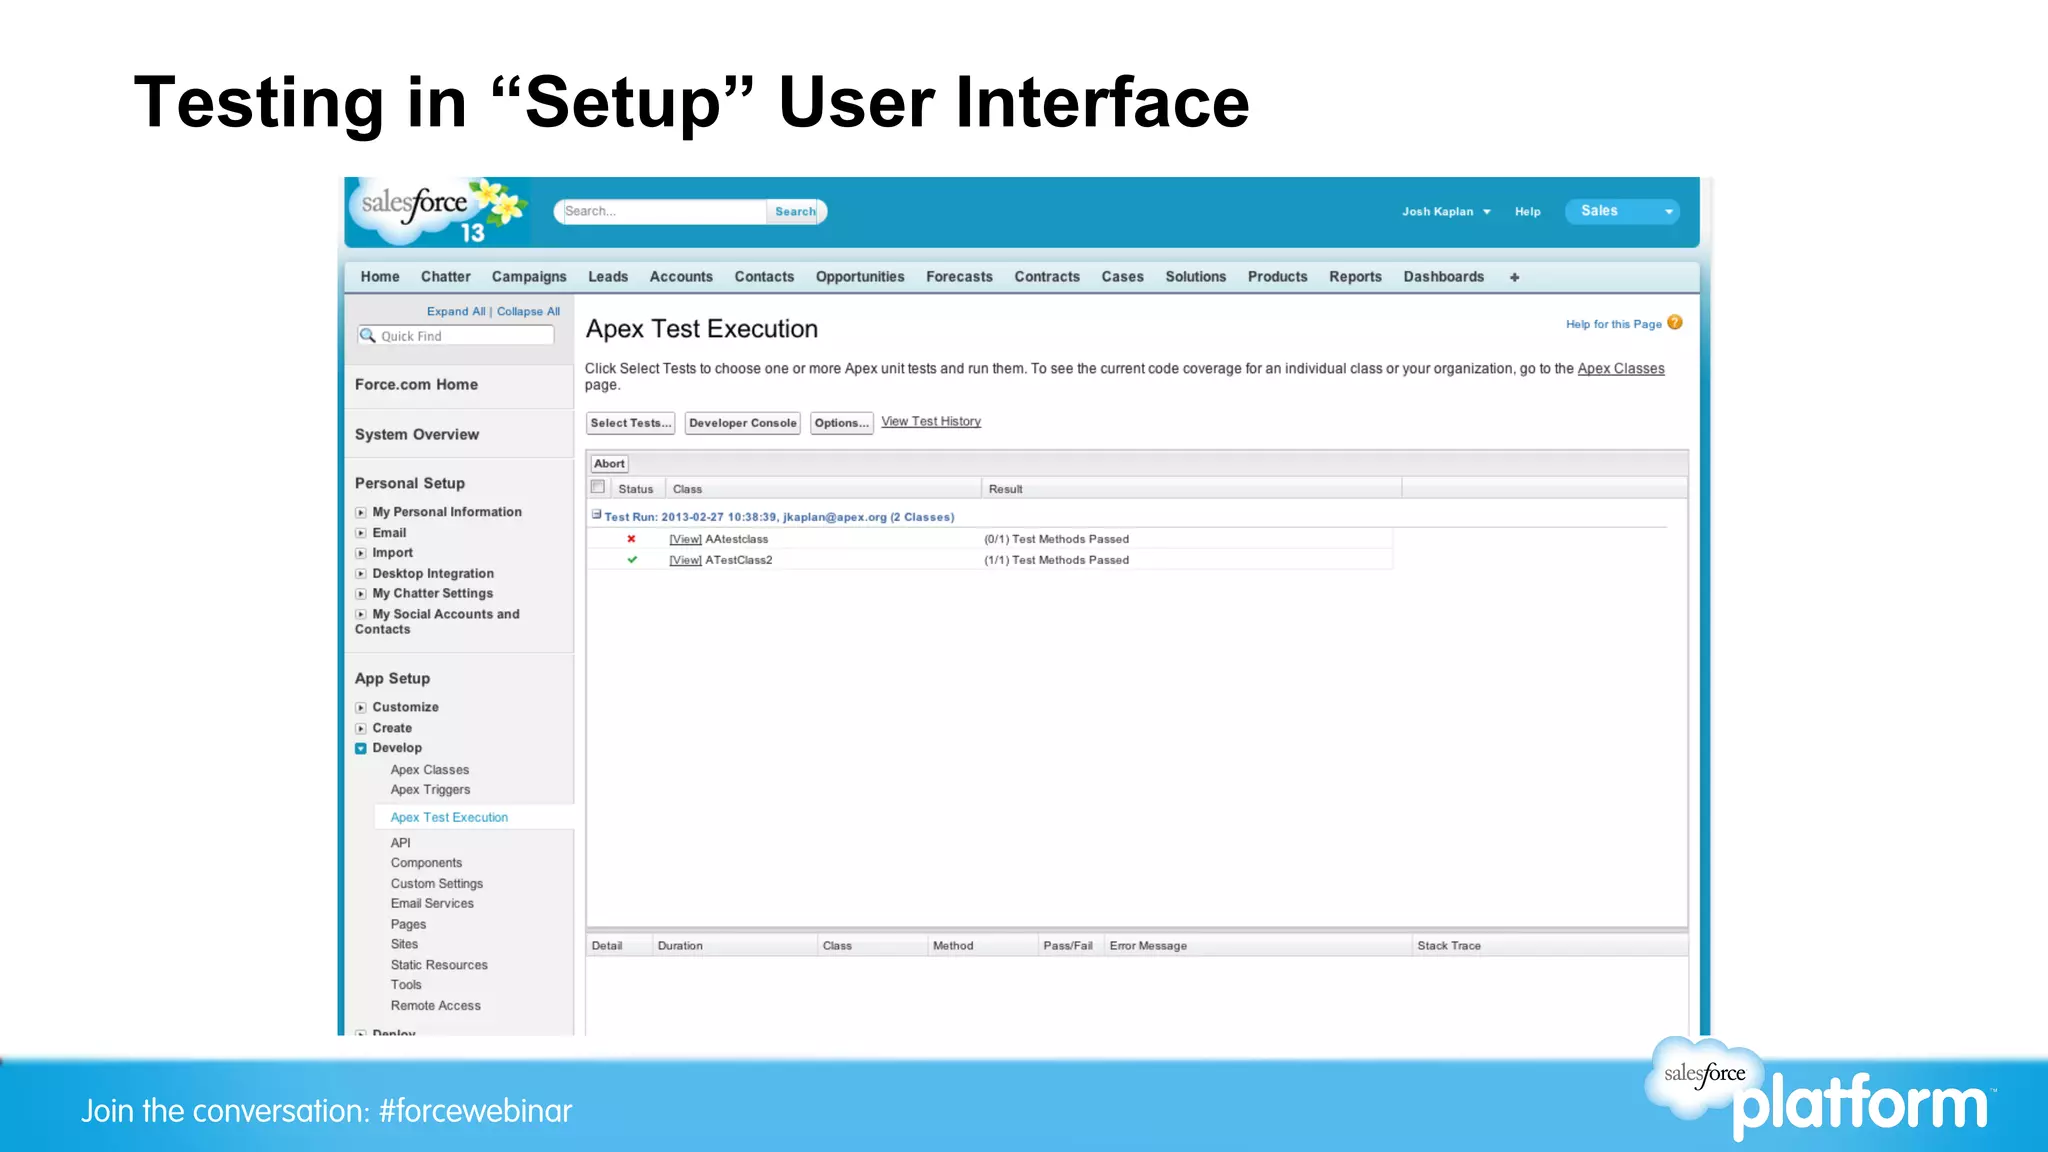
Task: Expand the Import section
Action: pyautogui.click(x=361, y=553)
